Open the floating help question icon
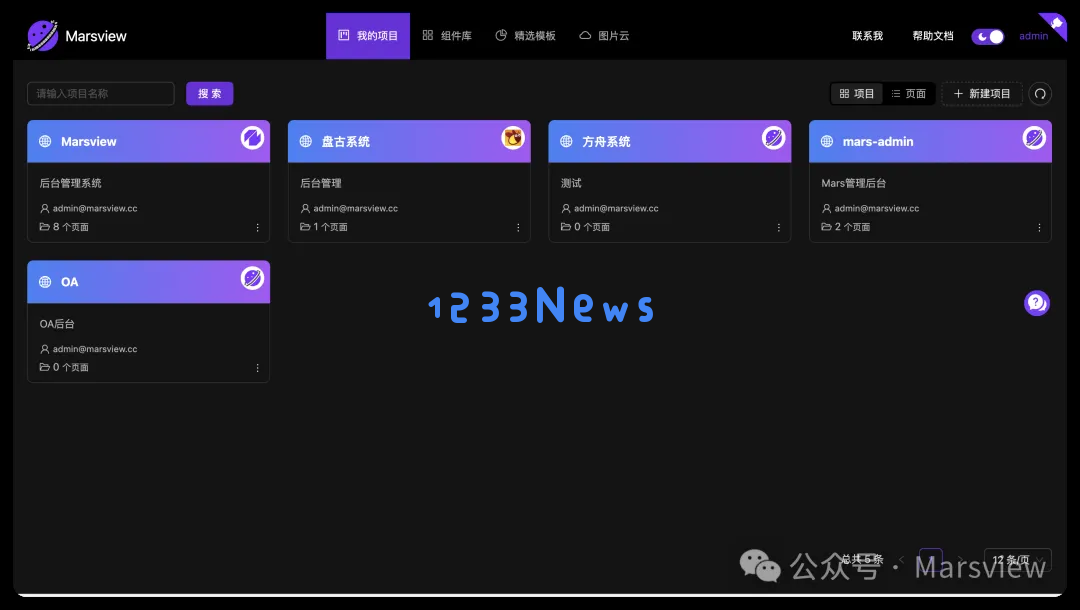Image resolution: width=1080 pixels, height=610 pixels. [x=1037, y=303]
